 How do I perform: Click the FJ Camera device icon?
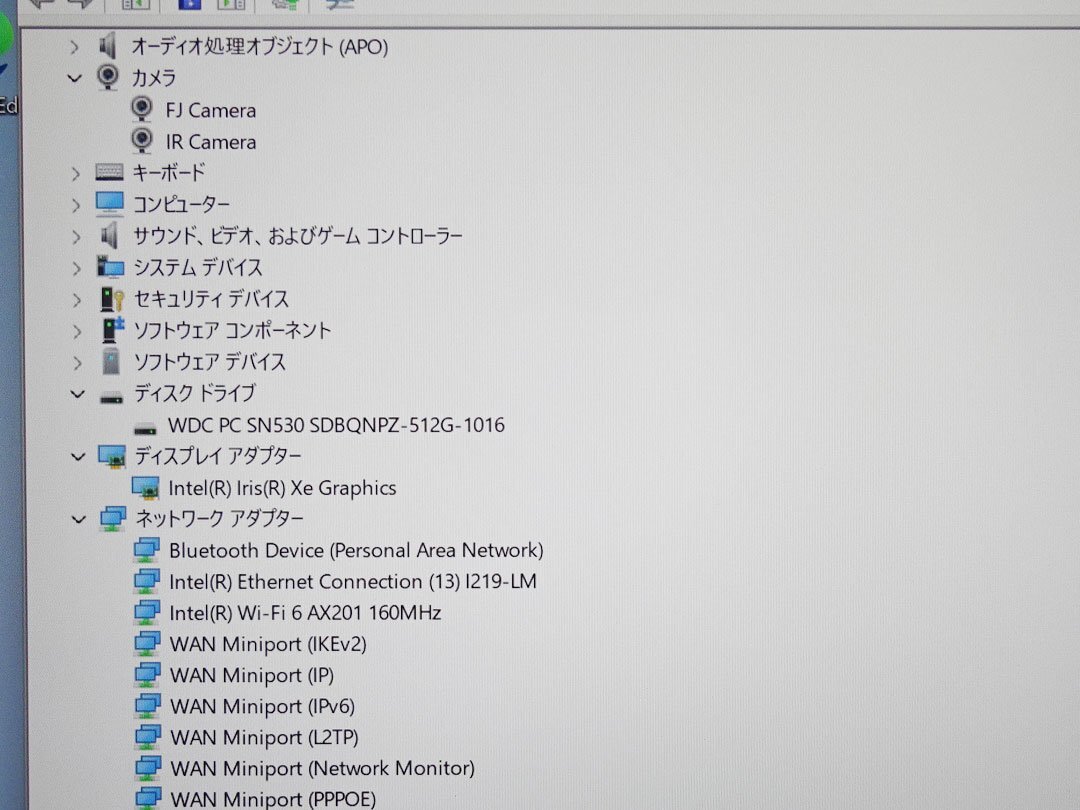(x=142, y=109)
